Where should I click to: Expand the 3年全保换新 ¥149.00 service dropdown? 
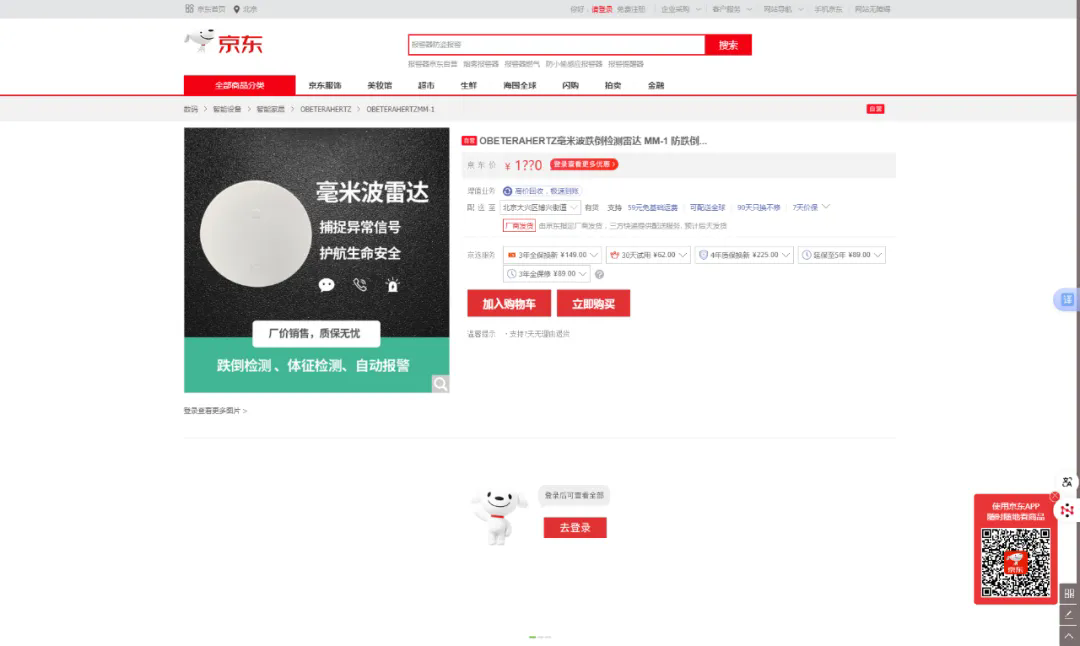pos(552,255)
